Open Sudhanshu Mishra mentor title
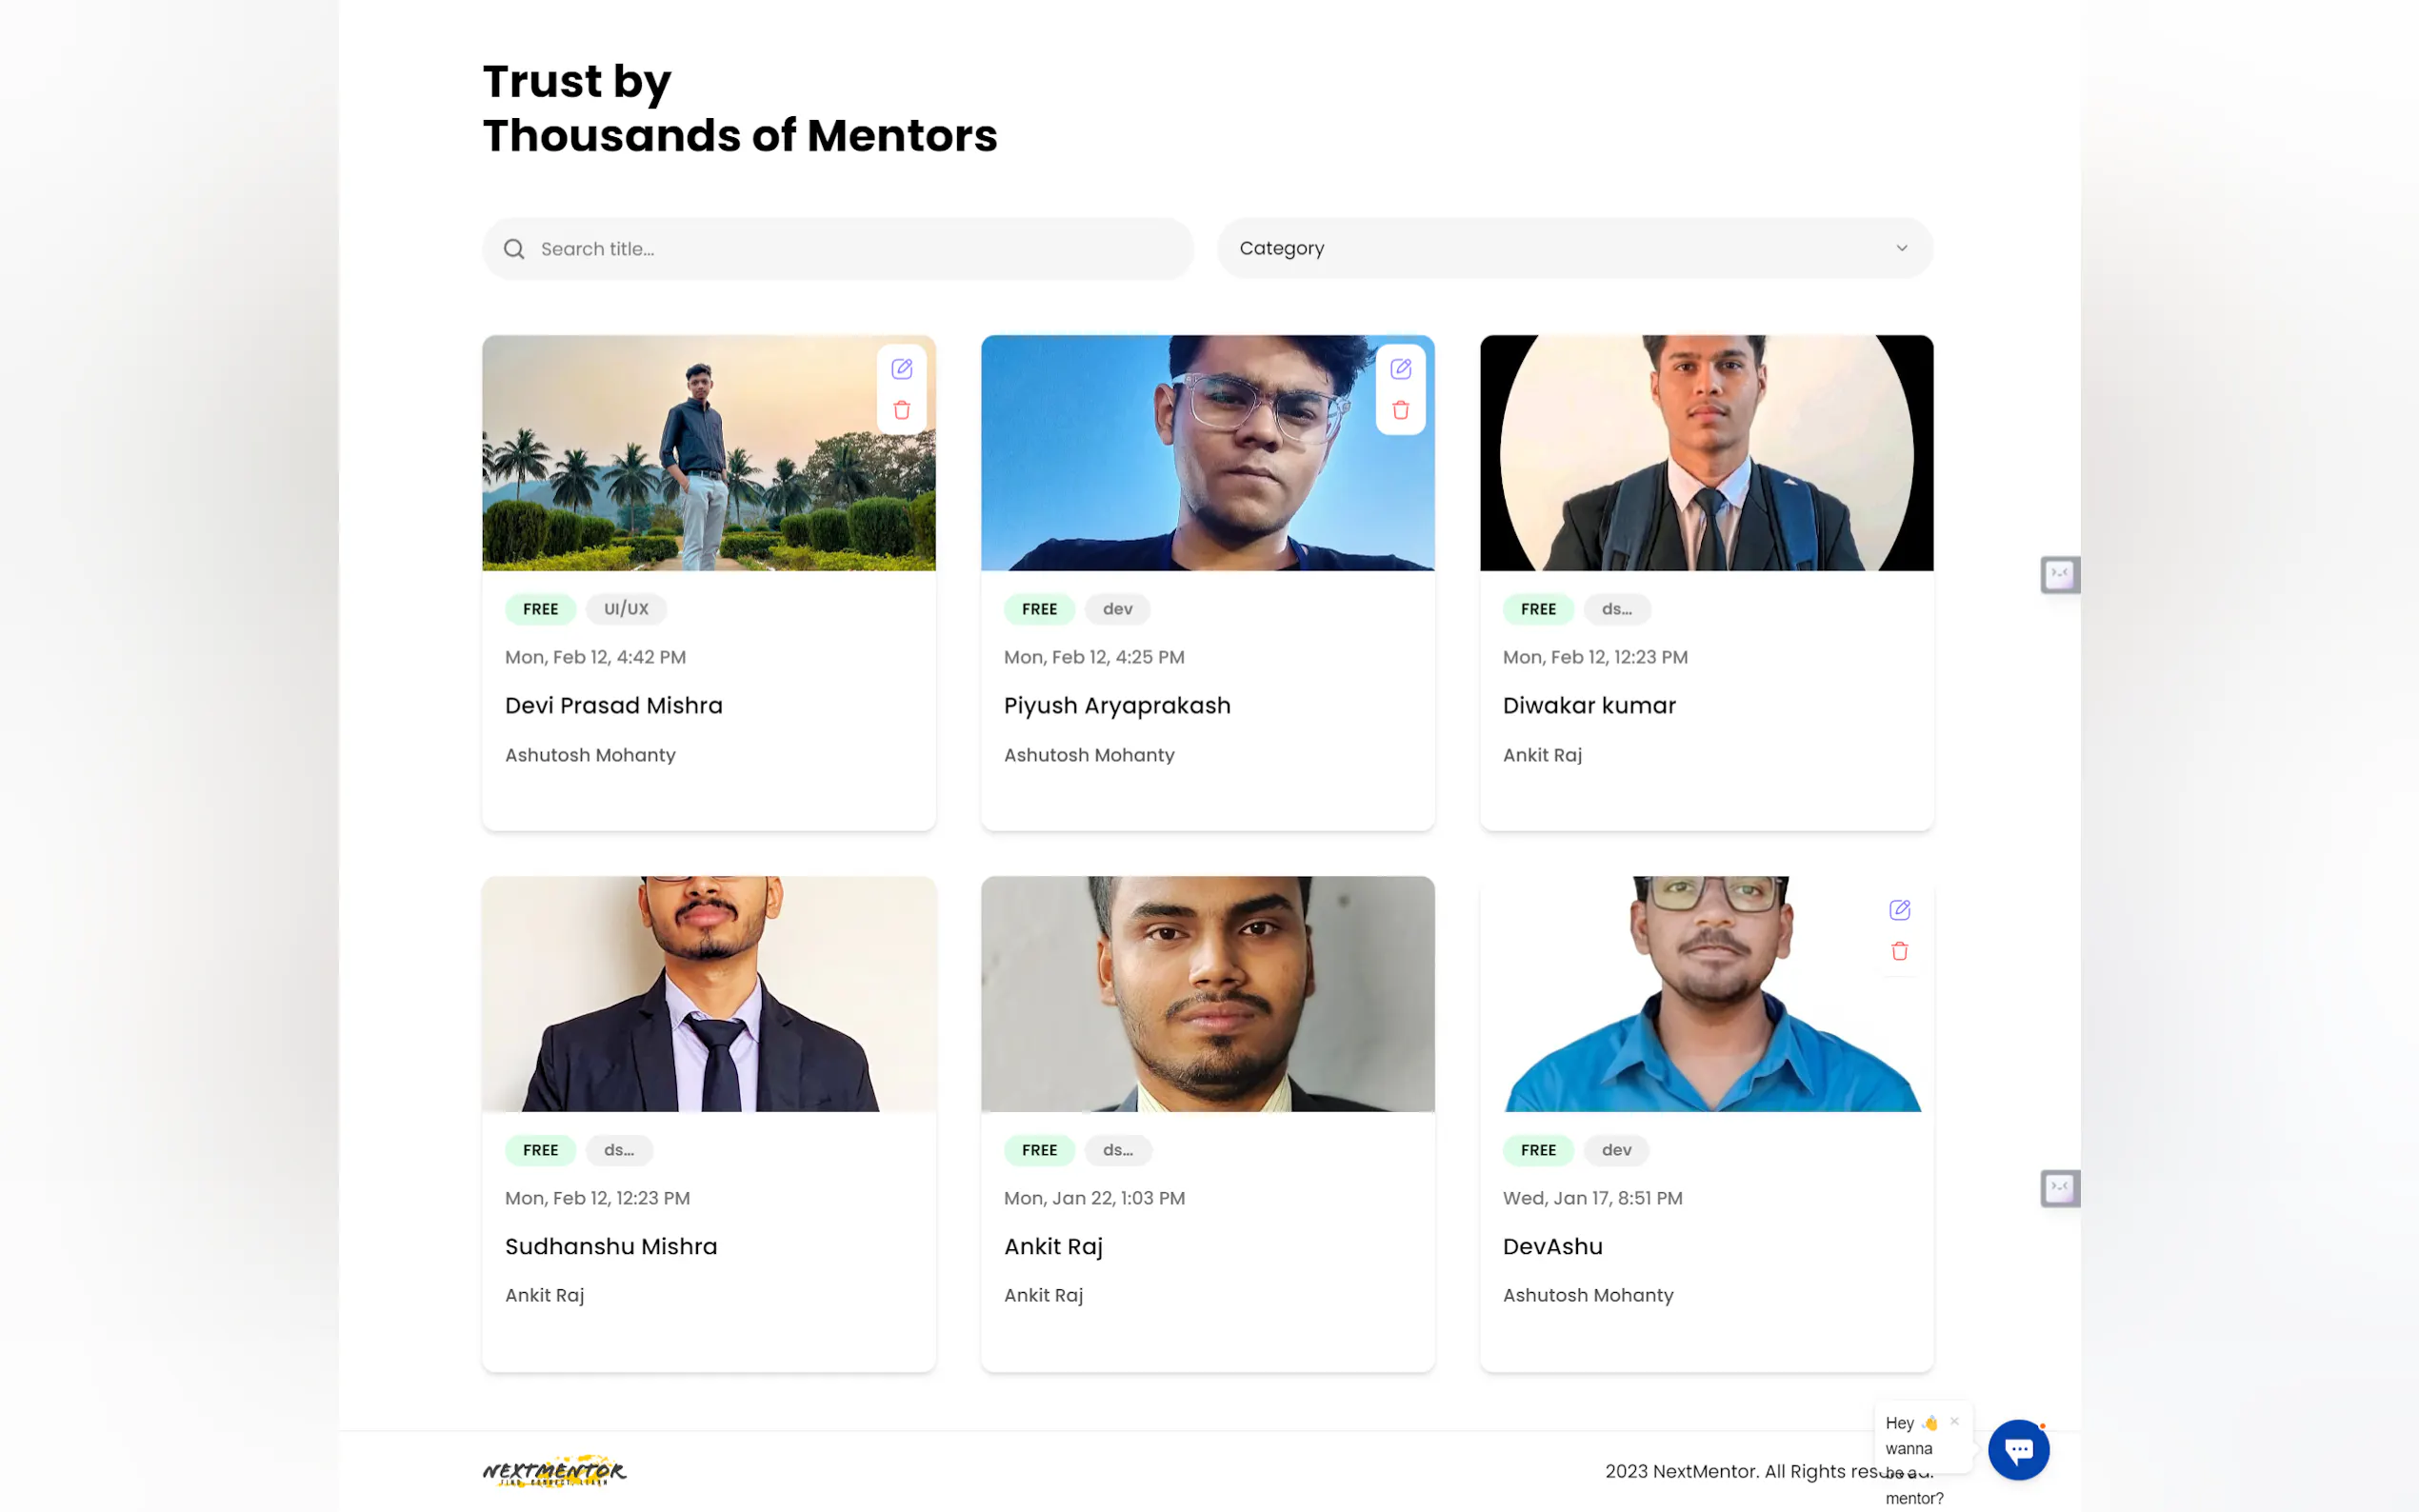This screenshot has height=1512, width=2419. (610, 1247)
